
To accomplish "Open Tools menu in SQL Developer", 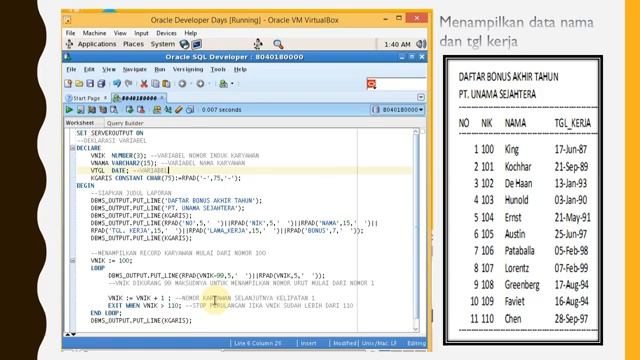I will tap(218, 69).
